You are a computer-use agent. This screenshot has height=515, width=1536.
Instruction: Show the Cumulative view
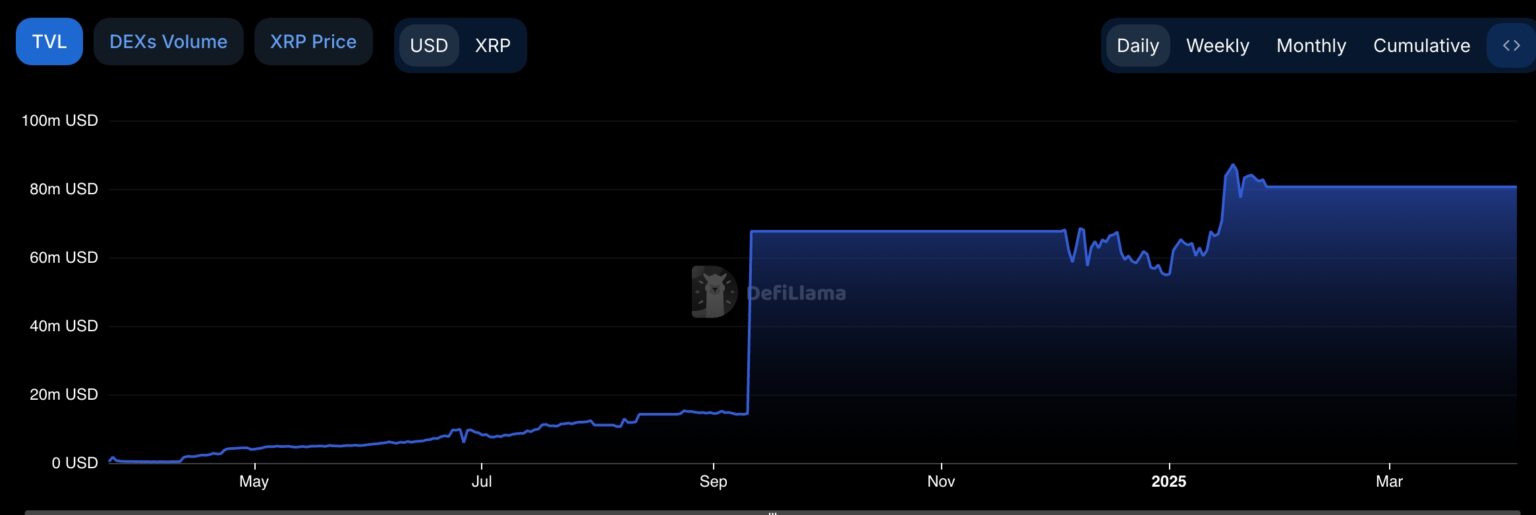(x=1421, y=46)
